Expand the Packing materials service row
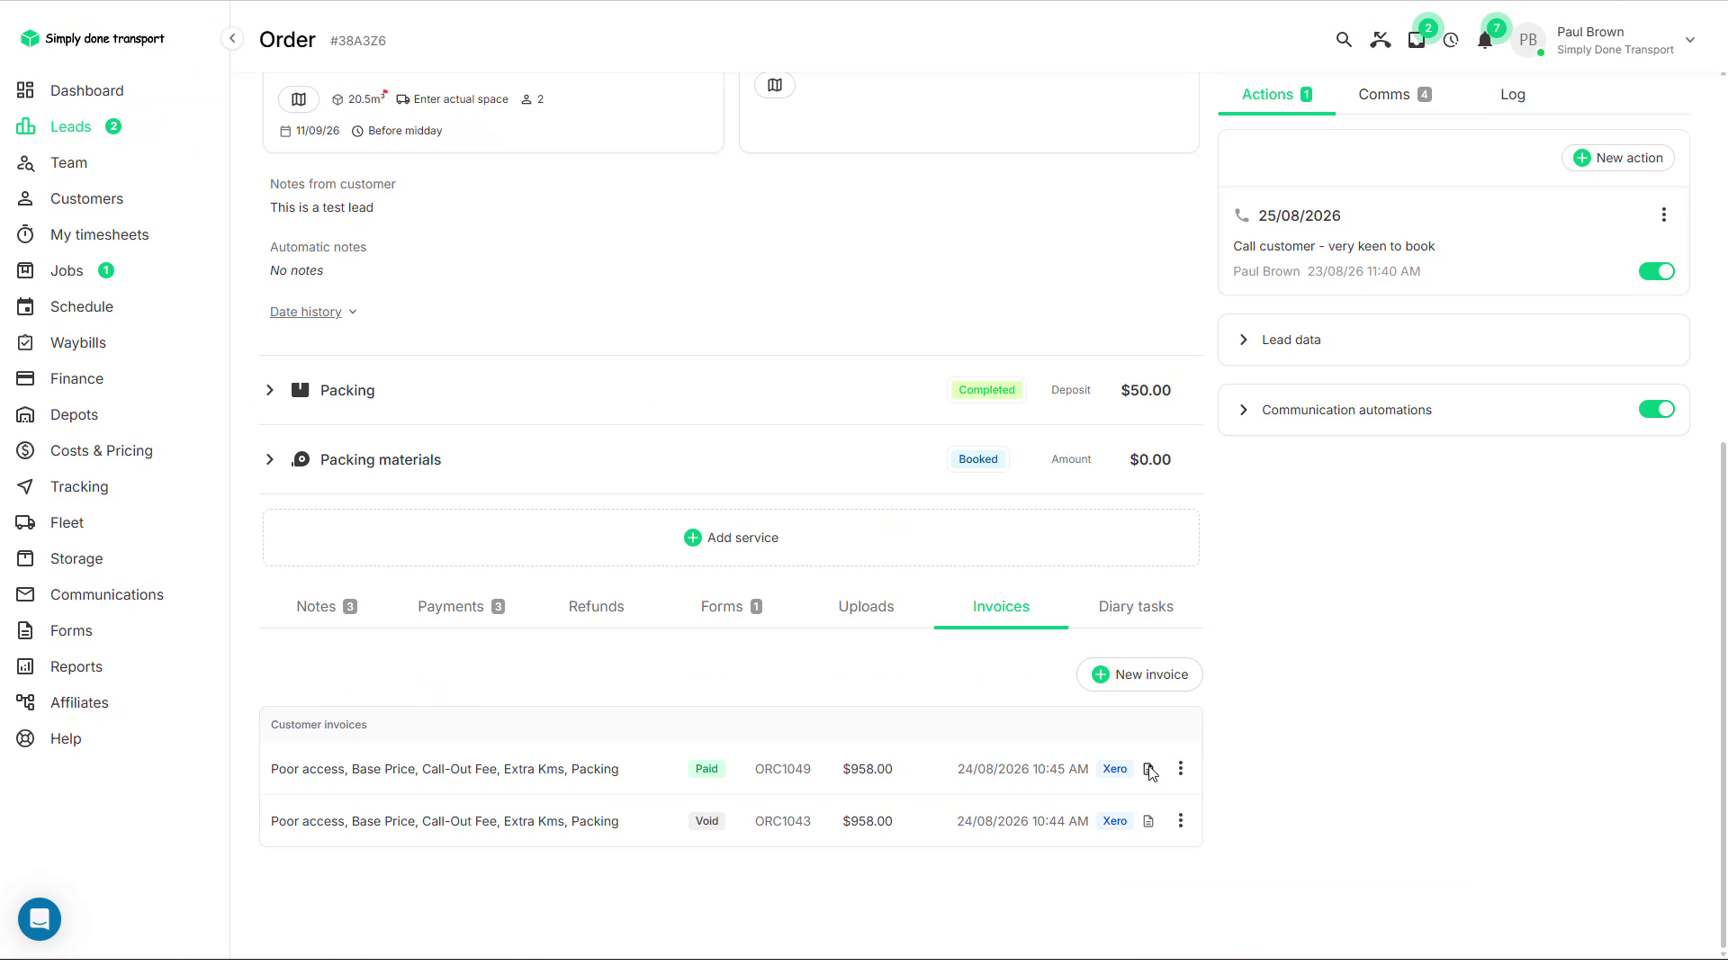Image resolution: width=1728 pixels, height=960 pixels. point(269,459)
